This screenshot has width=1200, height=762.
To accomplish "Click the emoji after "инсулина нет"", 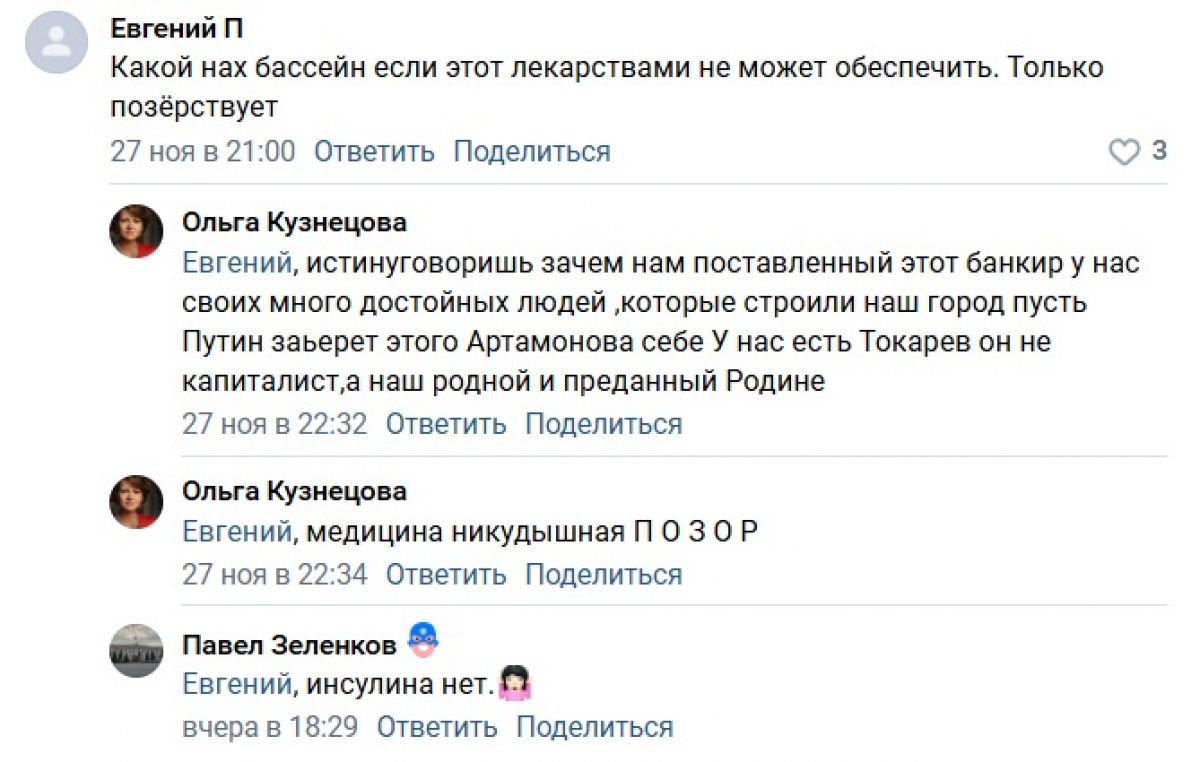I will pyautogui.click(x=516, y=684).
